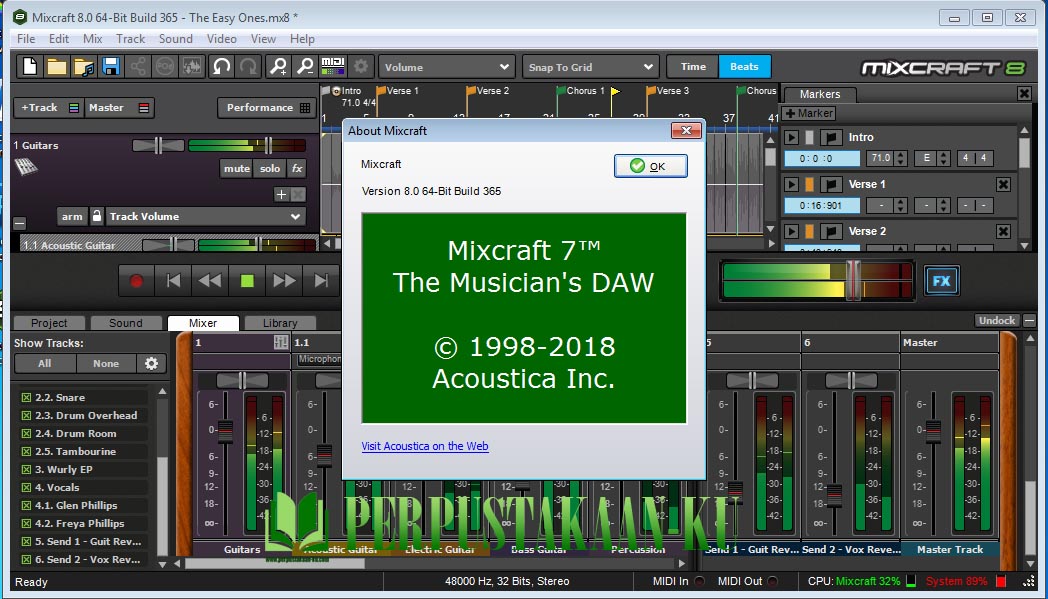The width and height of the screenshot is (1048, 599).
Task: Click the undo arrow icon
Action: (221, 66)
